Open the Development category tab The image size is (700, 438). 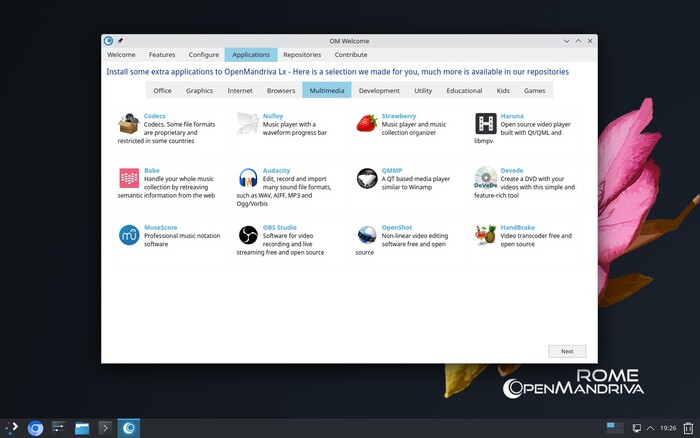click(379, 90)
